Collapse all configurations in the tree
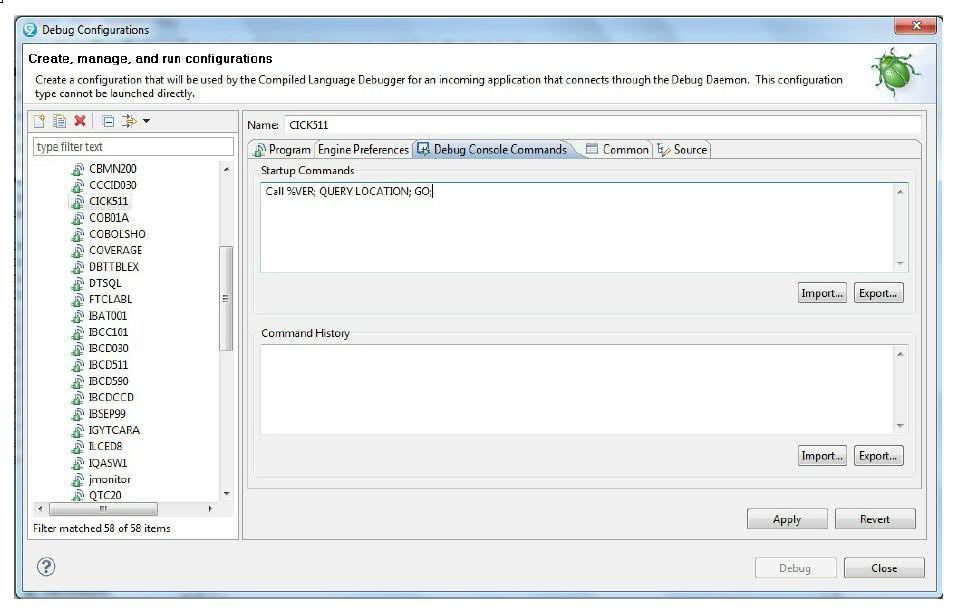 point(108,121)
